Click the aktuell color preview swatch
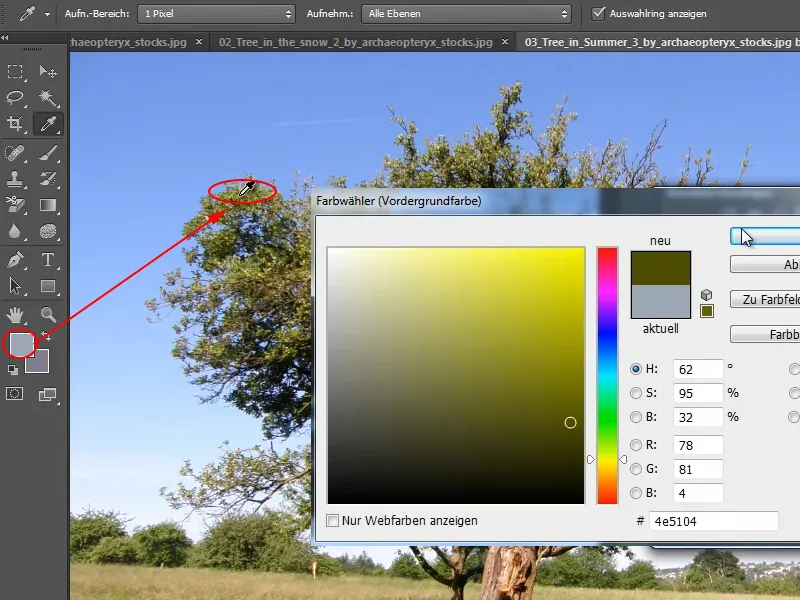 (661, 301)
